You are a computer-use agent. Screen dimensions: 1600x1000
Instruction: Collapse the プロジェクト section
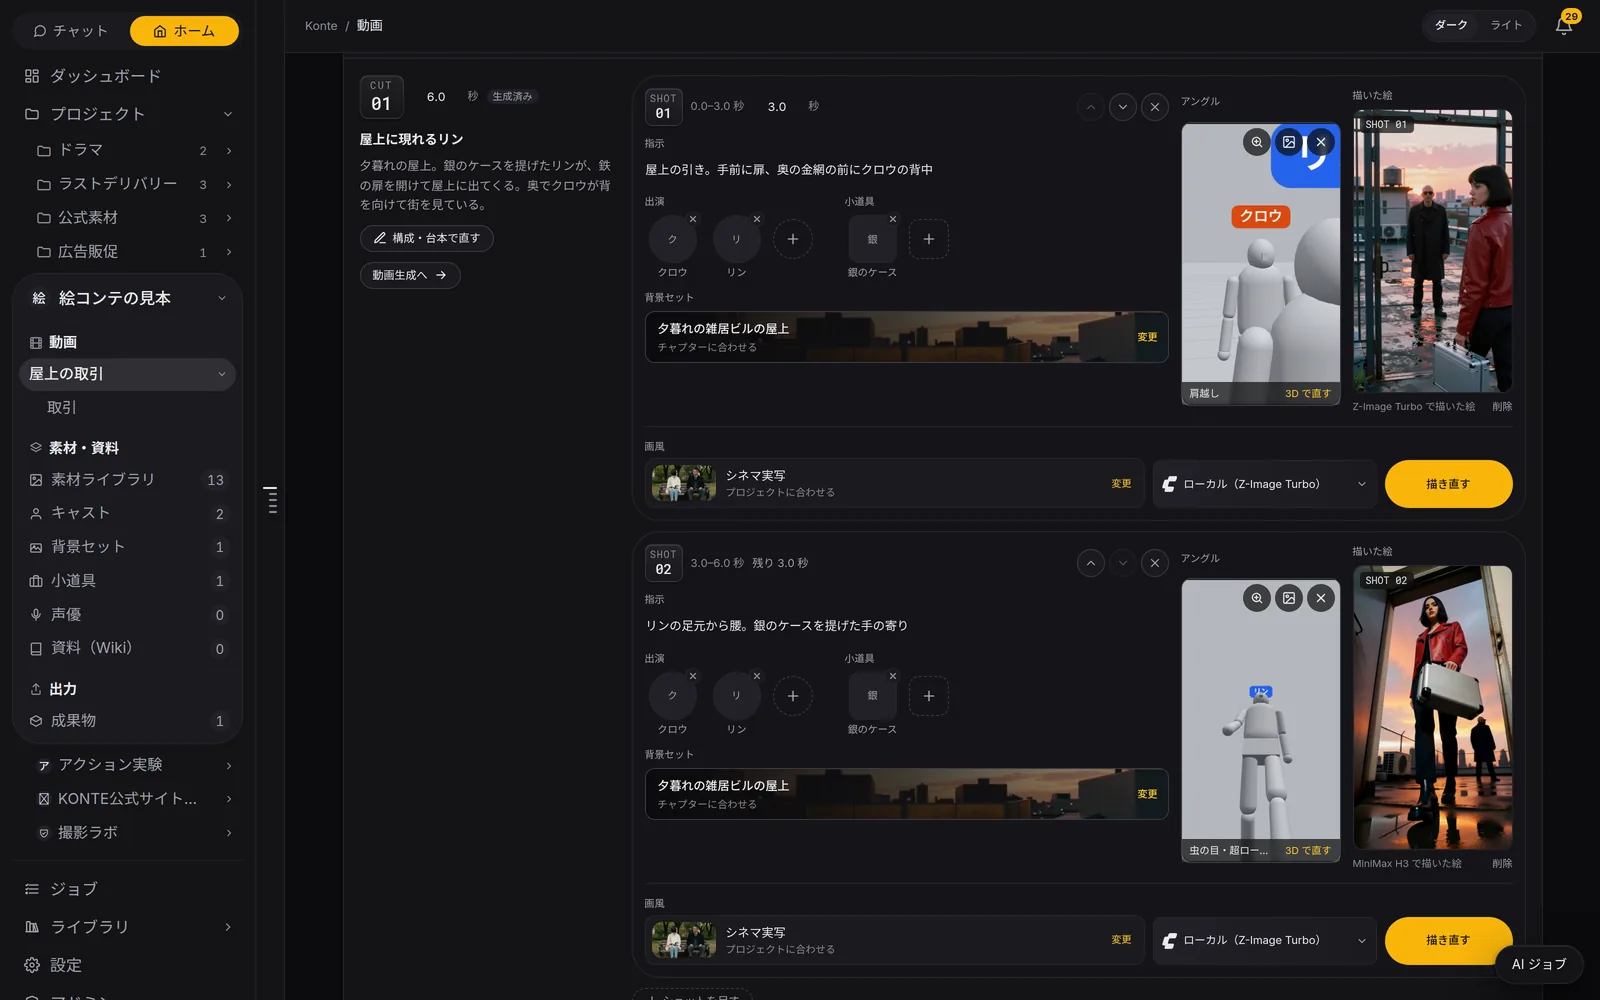pyautogui.click(x=228, y=114)
